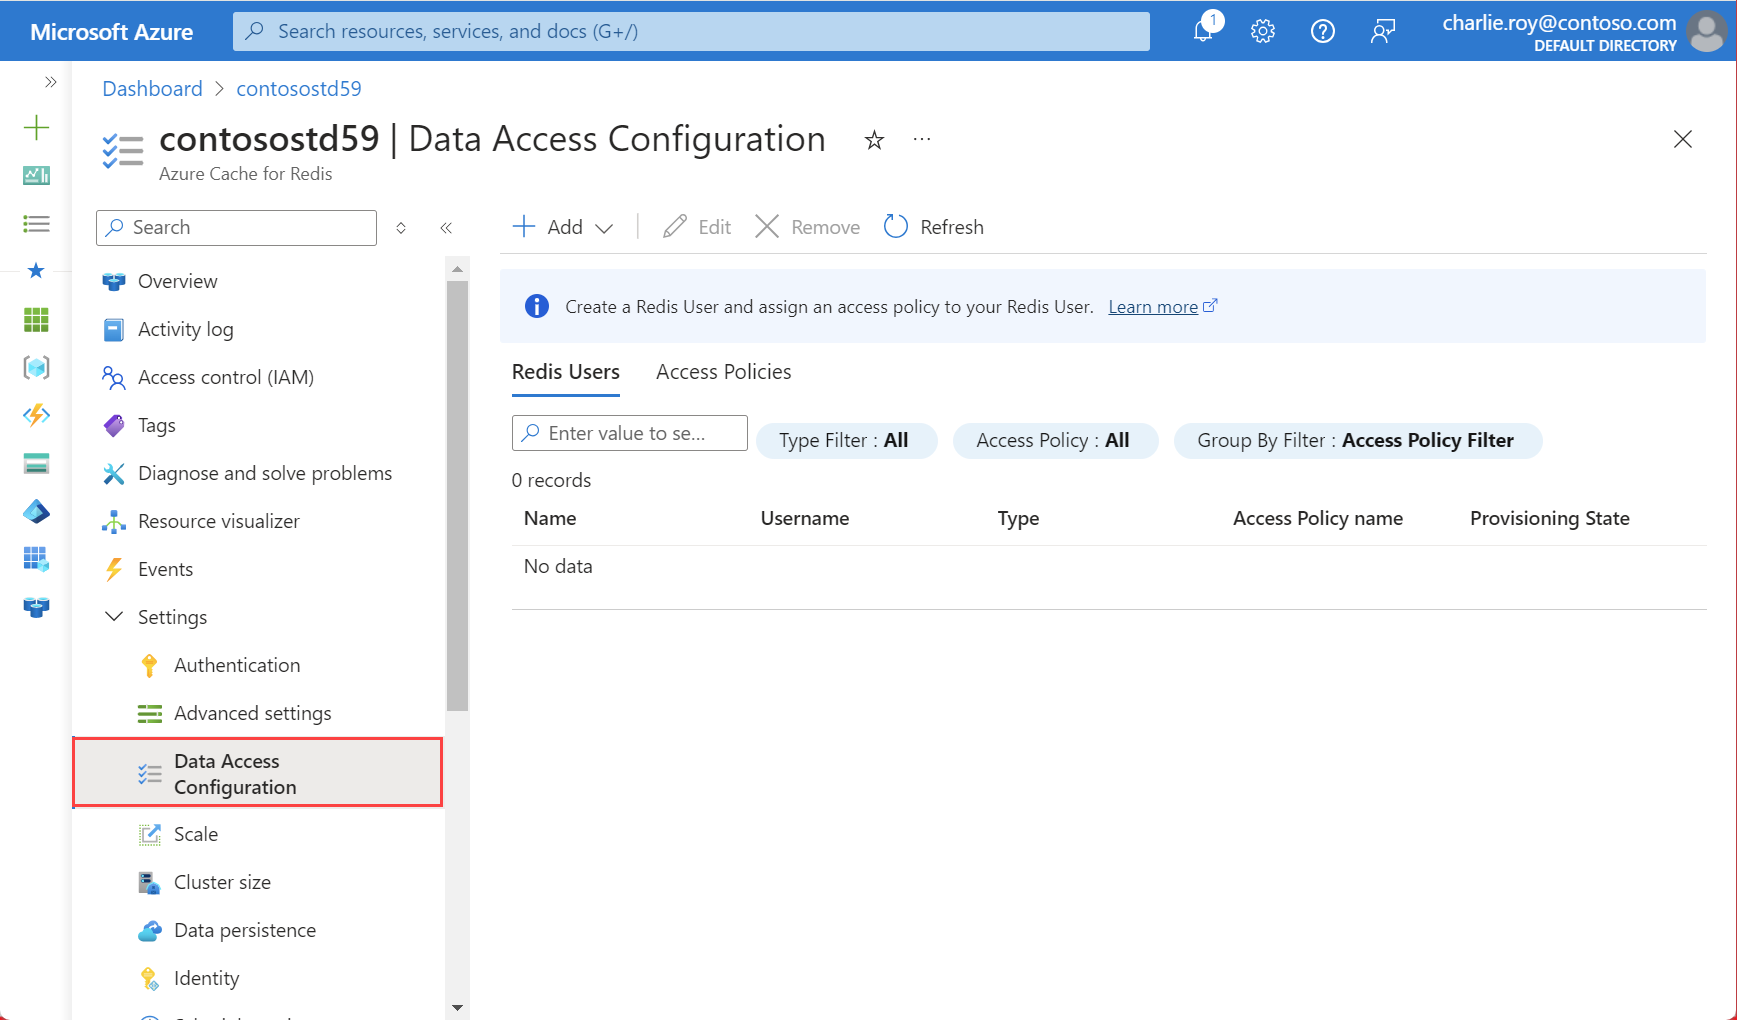Open the feedback icon in the top bar

(1383, 31)
